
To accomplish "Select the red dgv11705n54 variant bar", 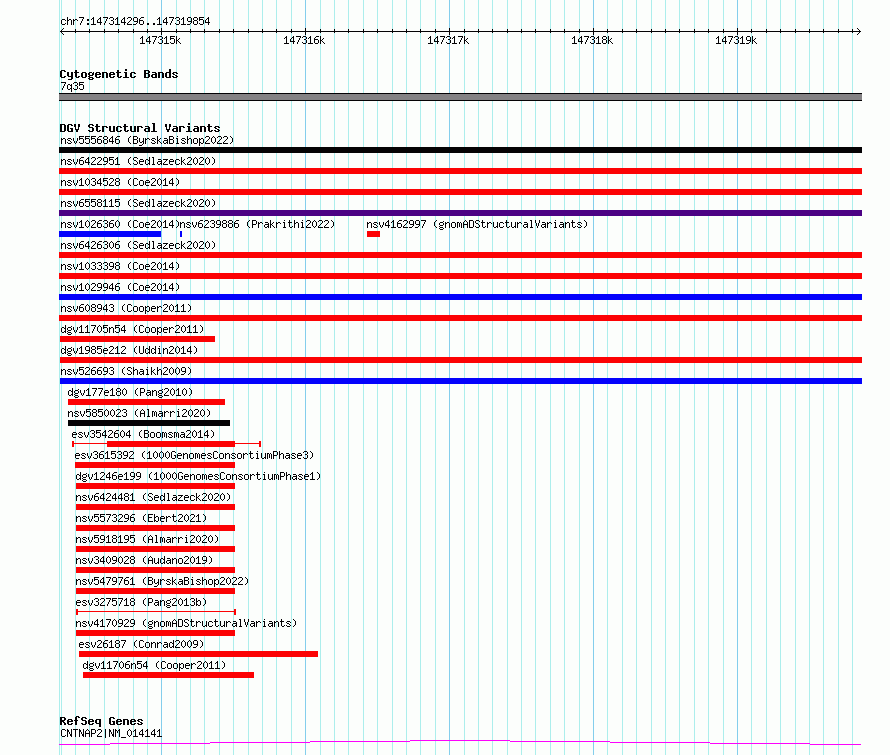I will coord(137,339).
